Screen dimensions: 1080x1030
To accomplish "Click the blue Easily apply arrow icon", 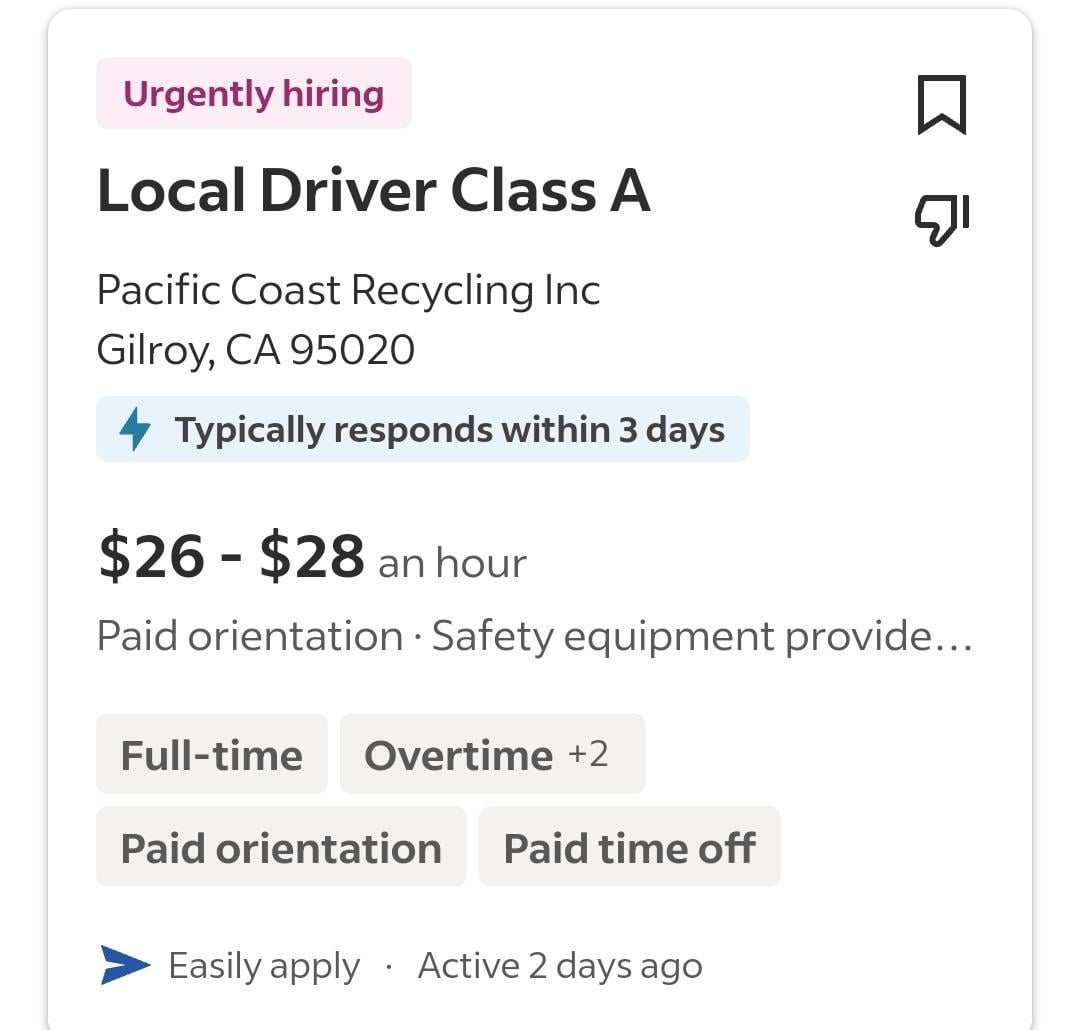I will [x=125, y=965].
